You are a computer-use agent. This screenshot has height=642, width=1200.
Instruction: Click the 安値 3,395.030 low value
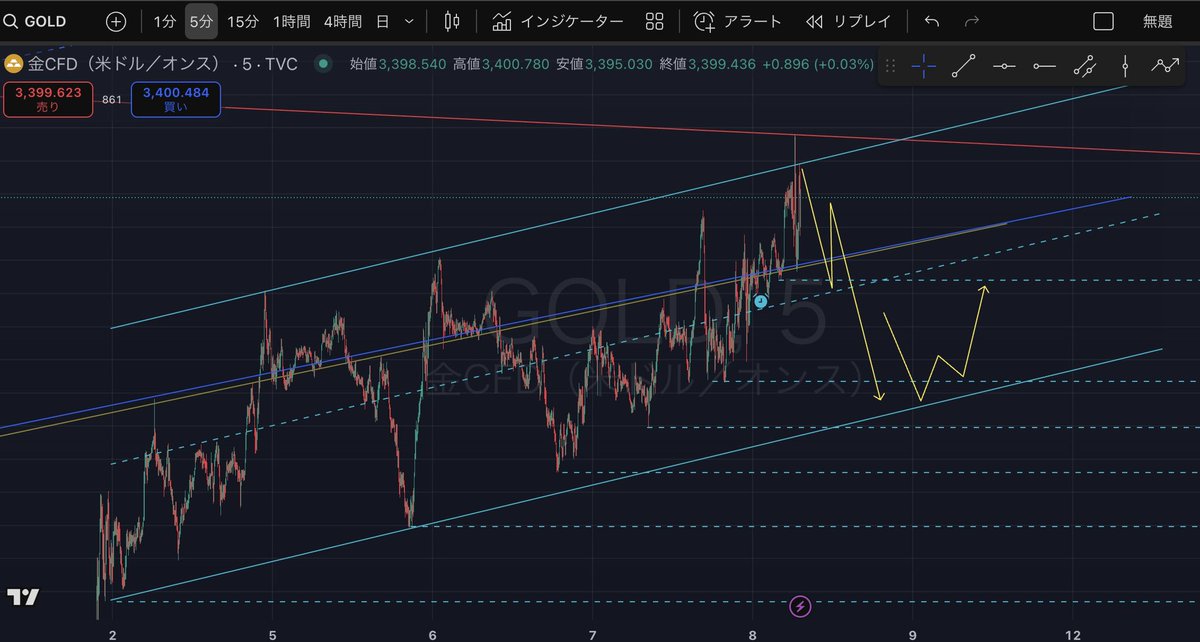(604, 64)
